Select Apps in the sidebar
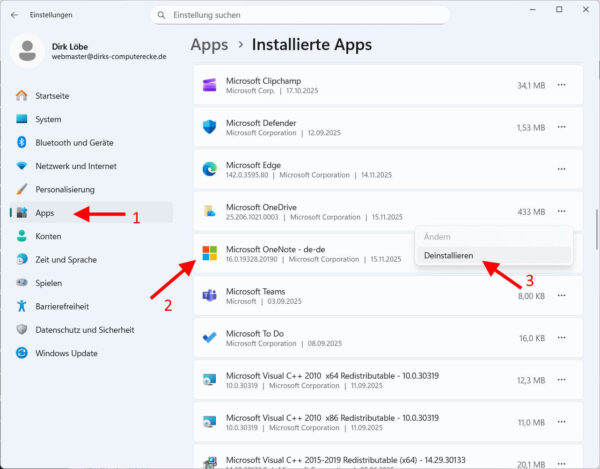Screen dimensions: 600x469 (91, 213)
